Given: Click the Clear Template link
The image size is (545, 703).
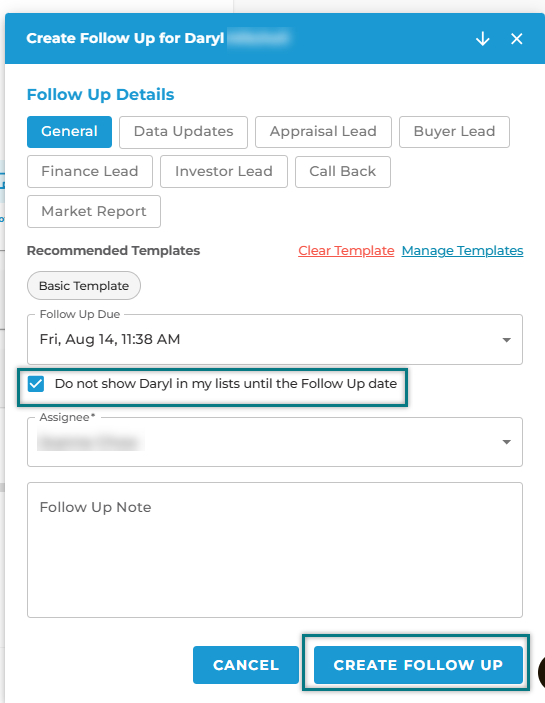Looking at the screenshot, I should (x=346, y=251).
